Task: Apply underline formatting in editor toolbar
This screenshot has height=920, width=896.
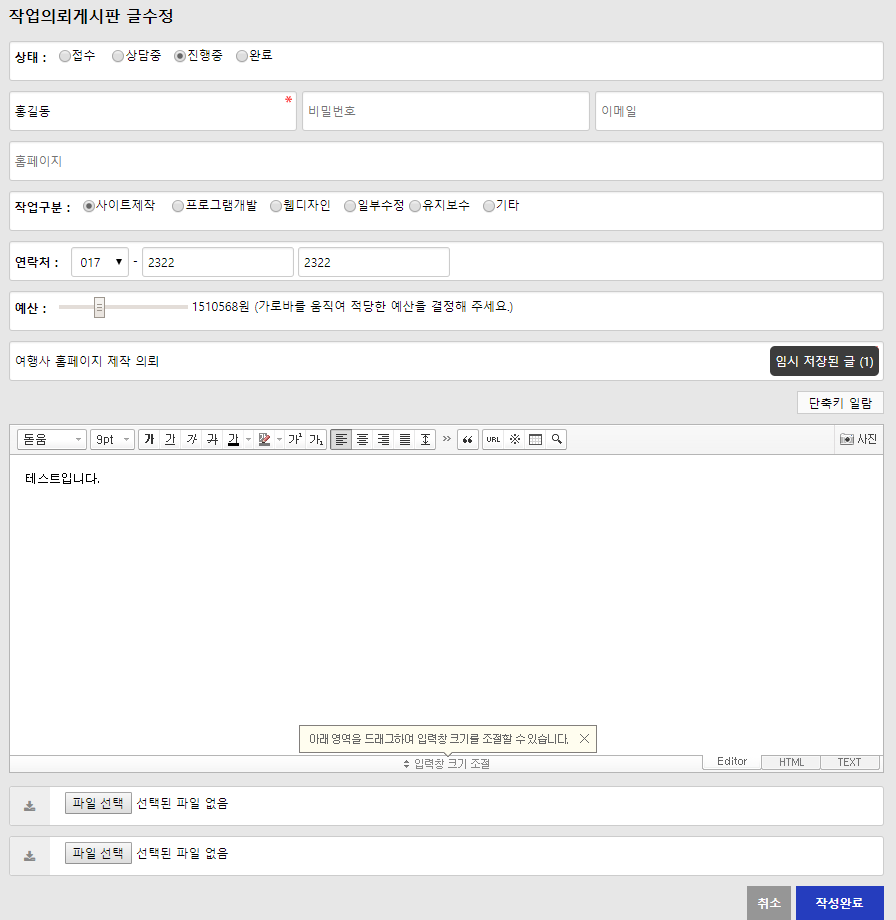Action: coord(170,439)
